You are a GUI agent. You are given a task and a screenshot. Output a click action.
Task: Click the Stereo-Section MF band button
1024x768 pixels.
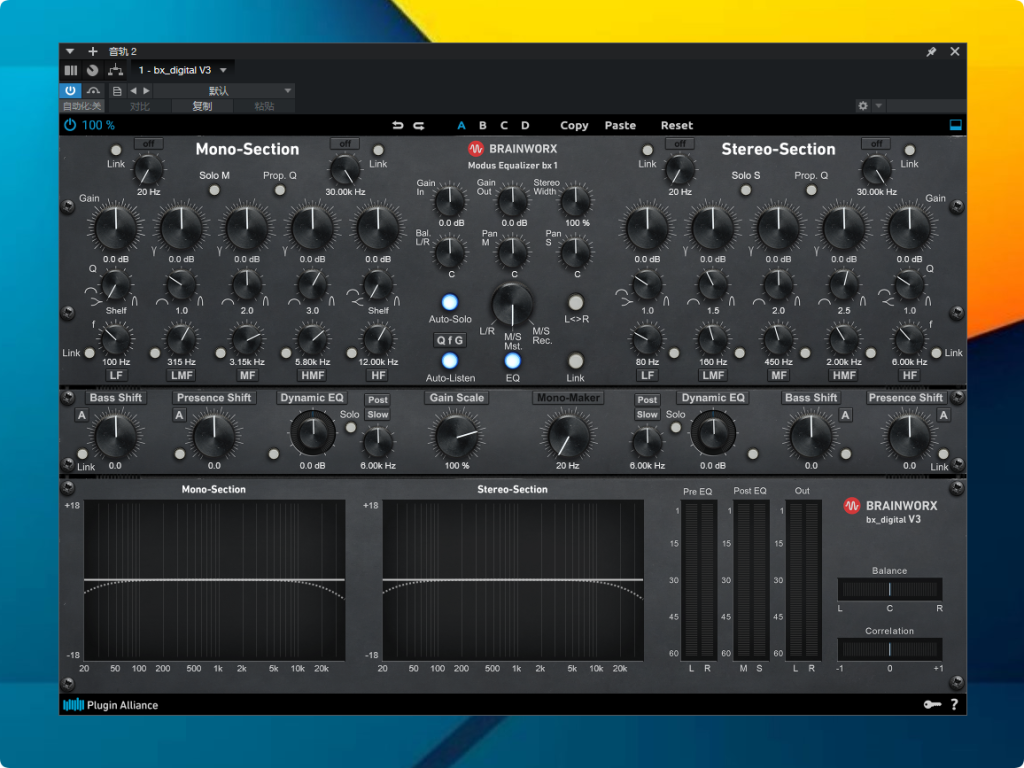coord(778,376)
